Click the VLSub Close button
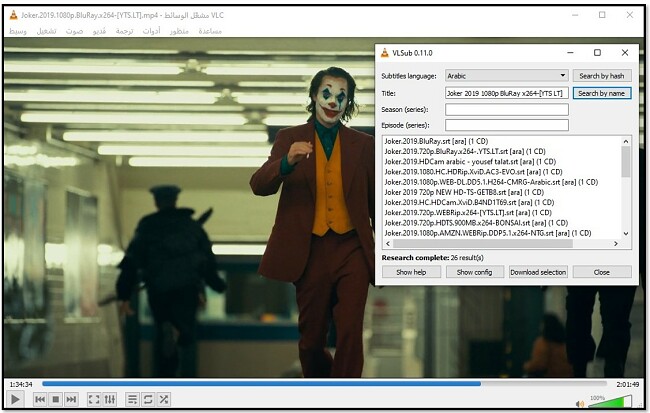 [602, 272]
